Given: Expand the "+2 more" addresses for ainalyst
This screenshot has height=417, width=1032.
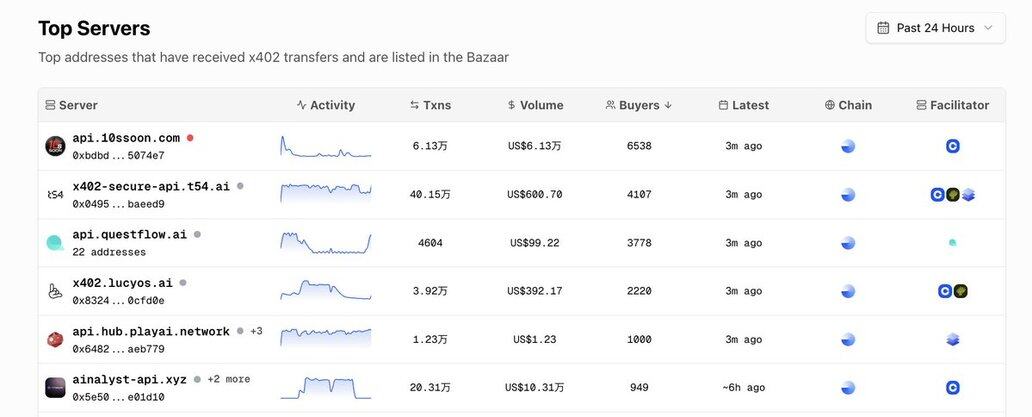Looking at the screenshot, I should tap(228, 380).
